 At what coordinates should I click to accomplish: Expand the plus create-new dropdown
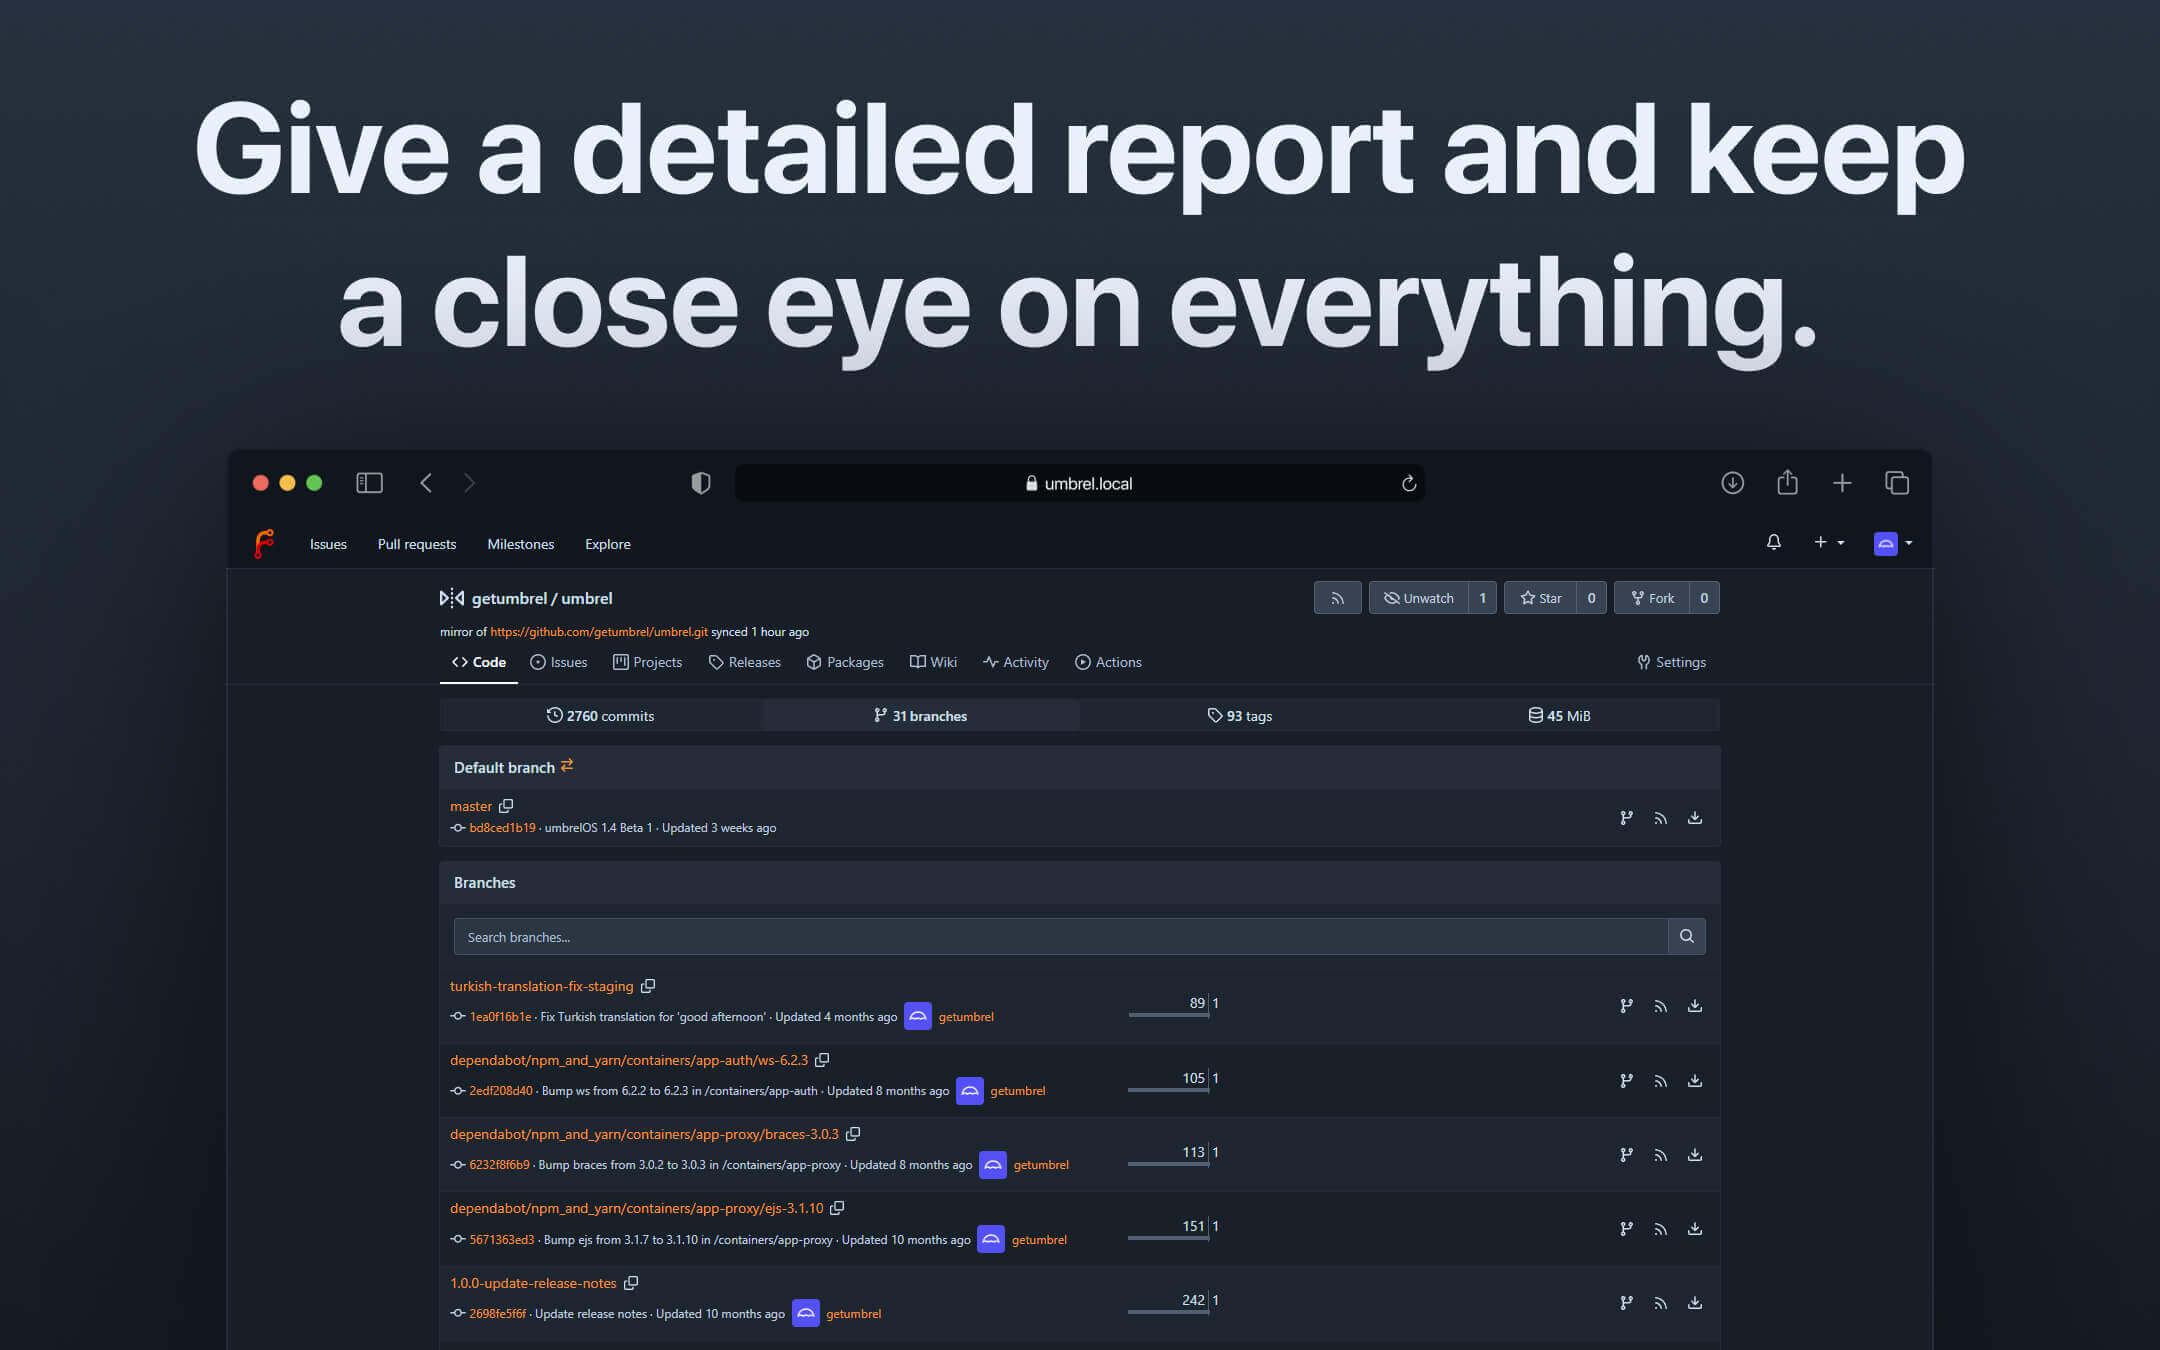(x=1828, y=542)
